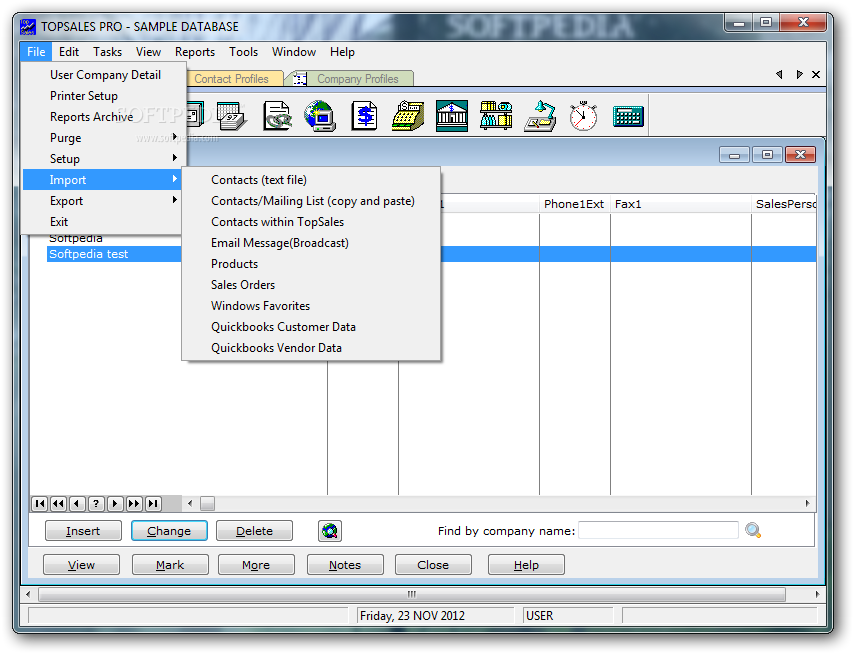Viewport: 854px width, 654px height.
Task: Import Contacts (text file)
Action: coord(311,180)
